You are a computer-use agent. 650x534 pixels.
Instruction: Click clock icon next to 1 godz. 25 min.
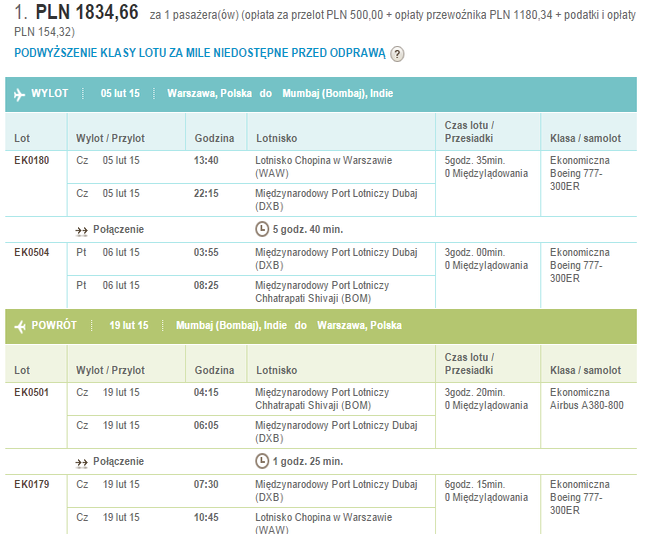click(262, 461)
